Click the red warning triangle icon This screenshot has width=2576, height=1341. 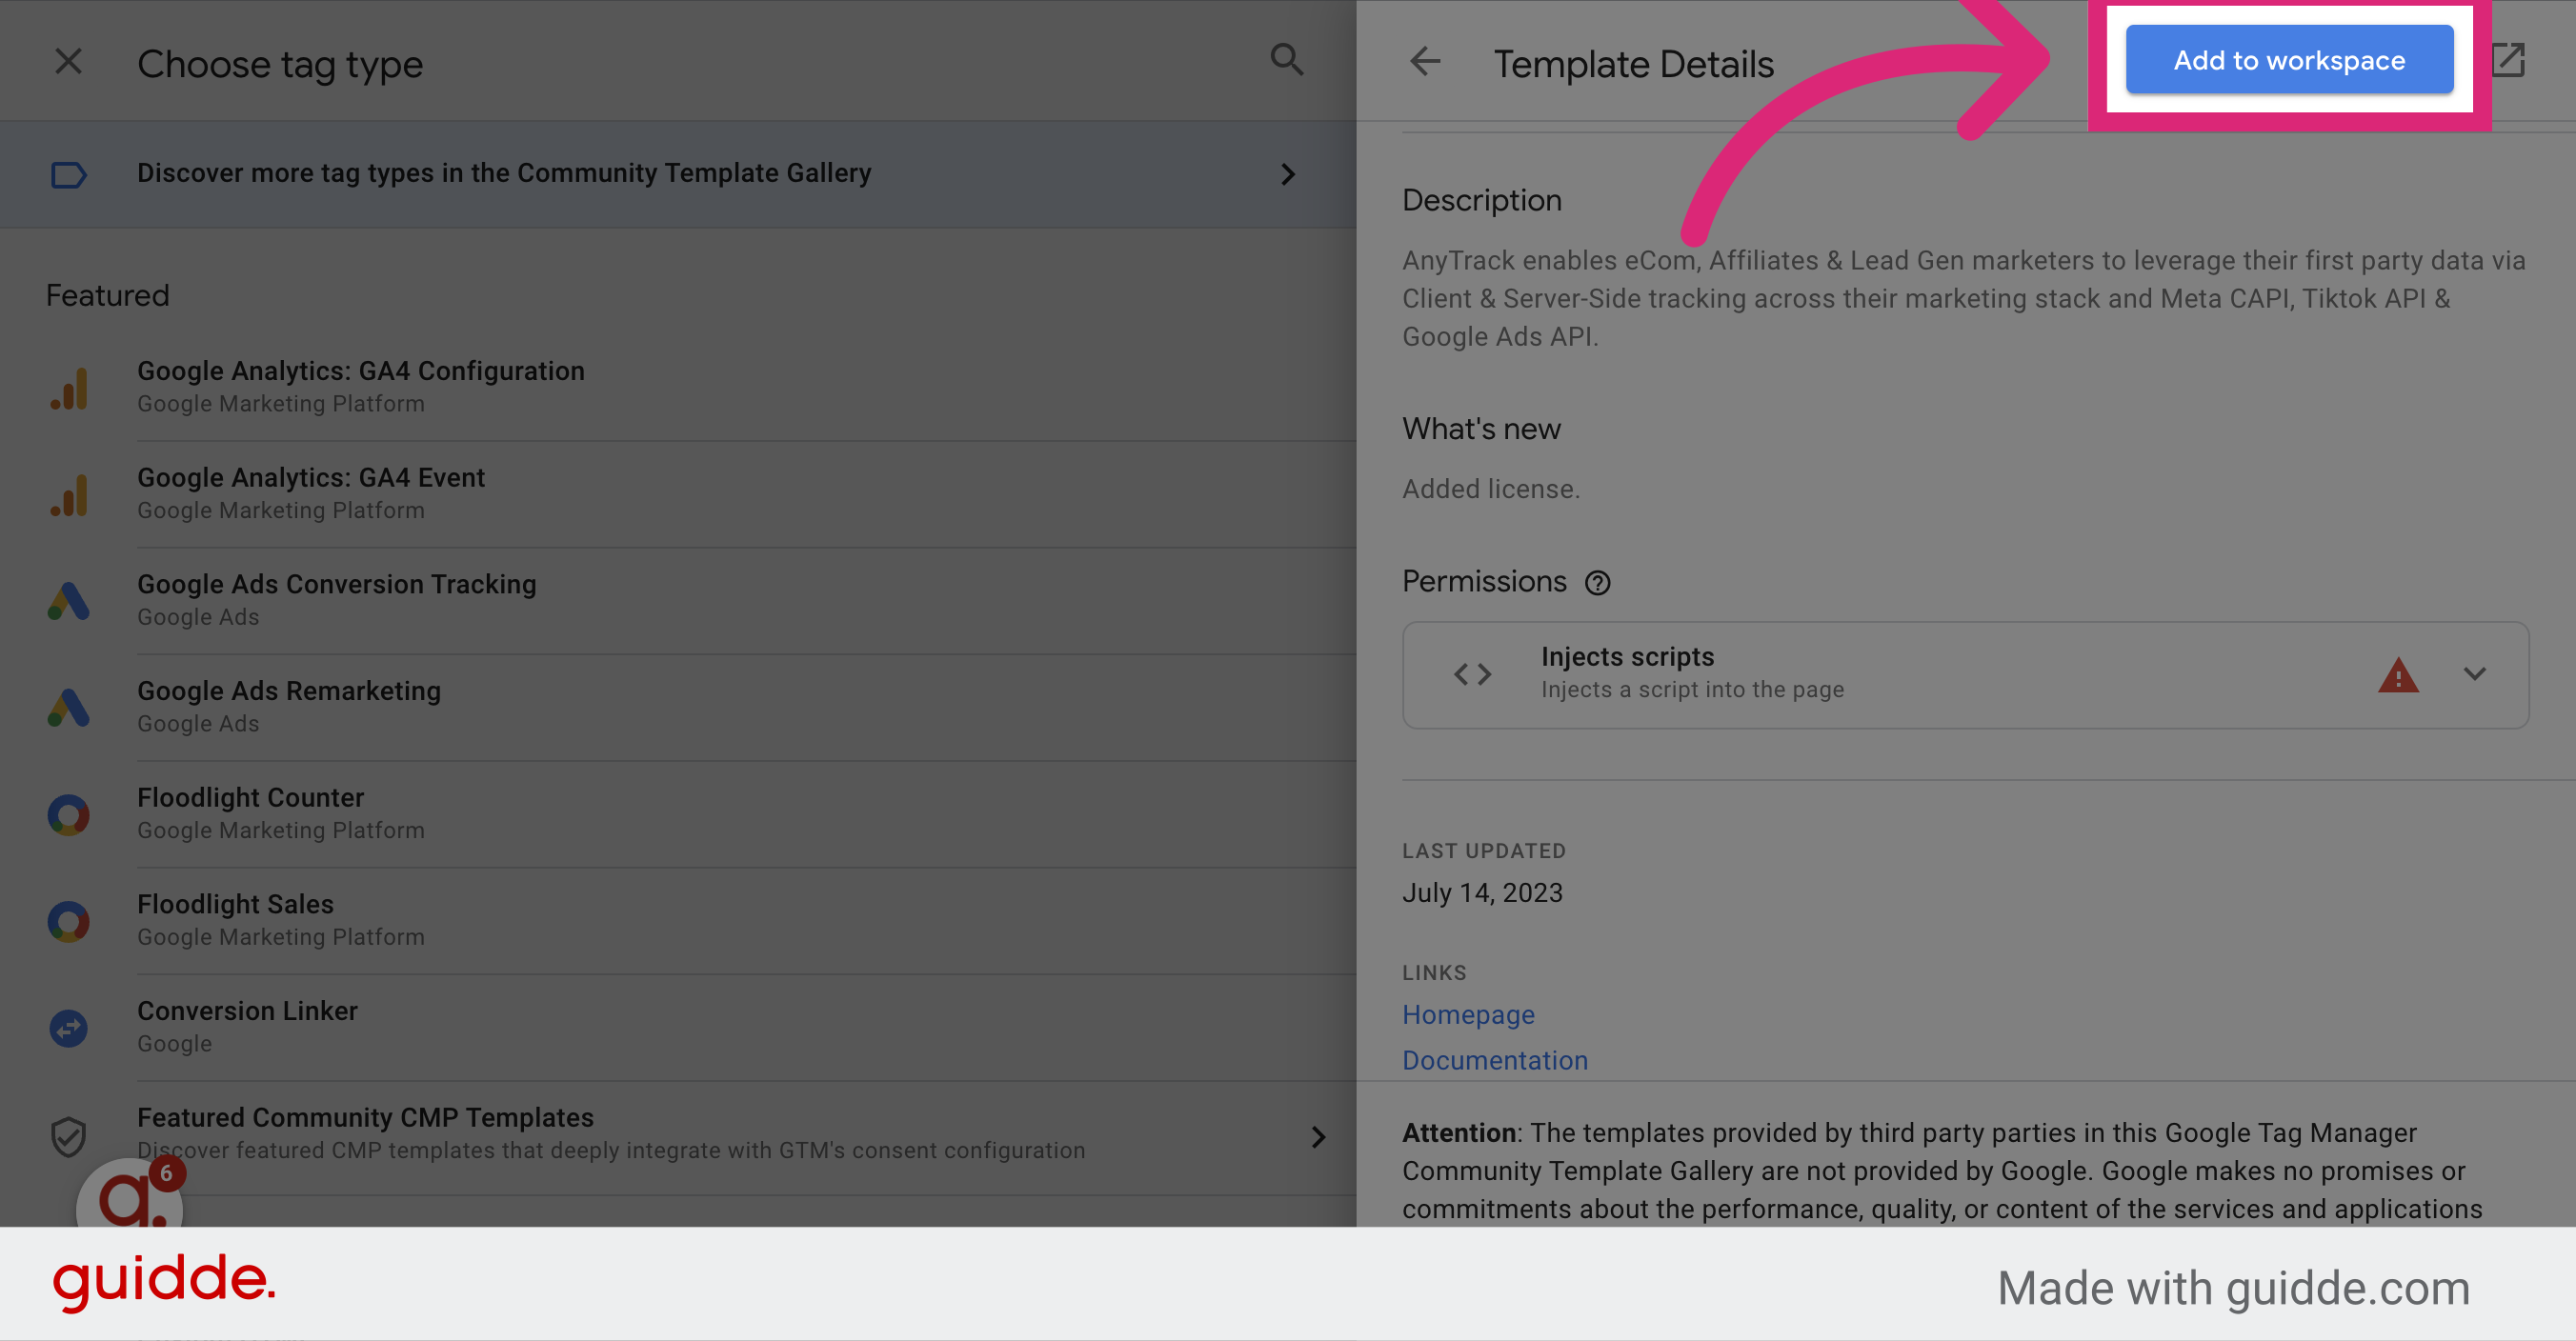pos(2398,675)
